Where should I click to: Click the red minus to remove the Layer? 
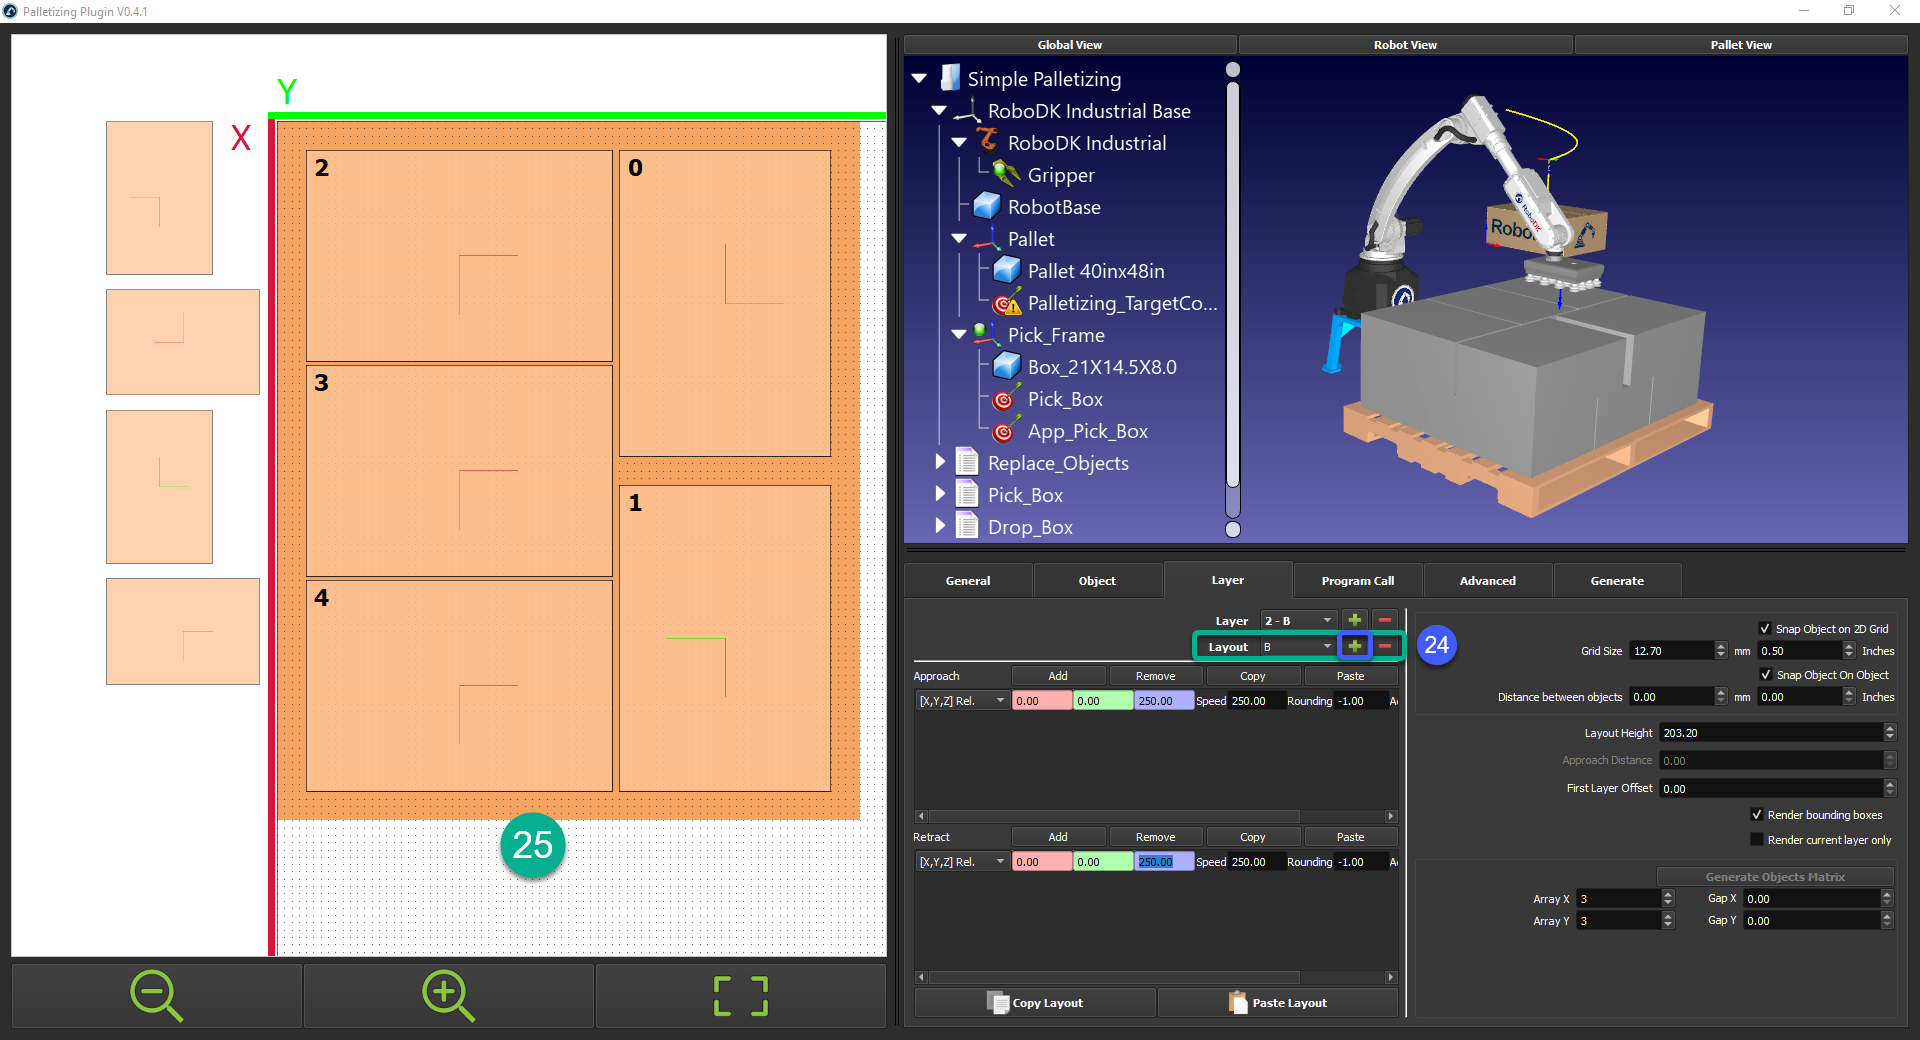(x=1385, y=620)
